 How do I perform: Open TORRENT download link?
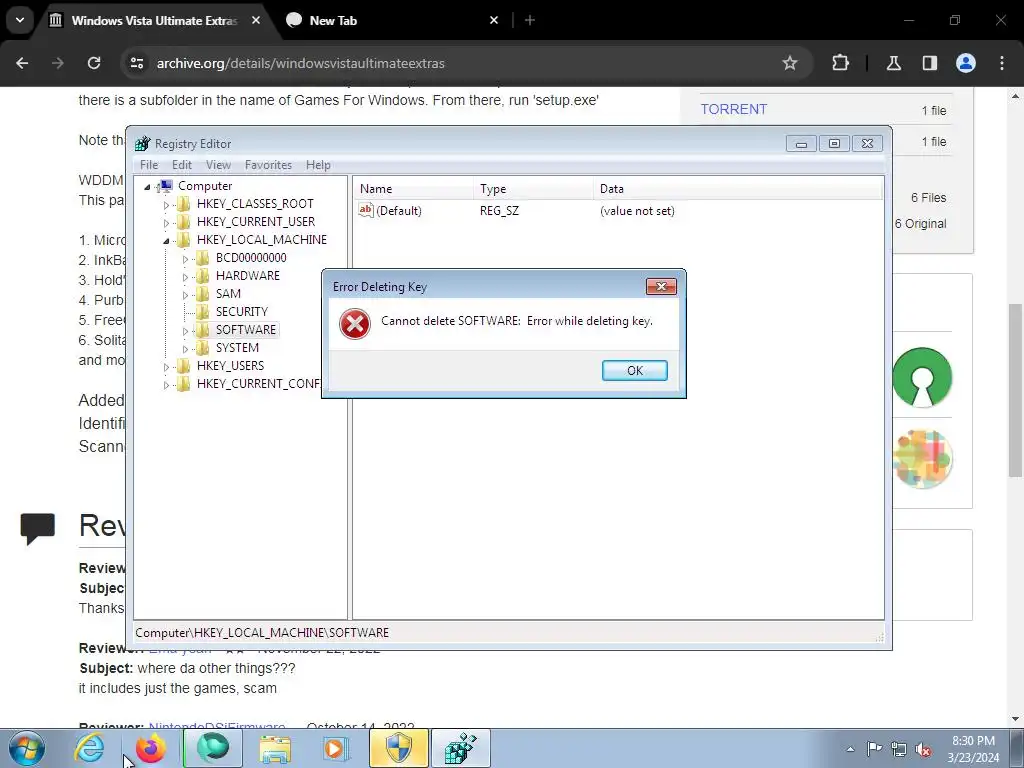click(x=733, y=109)
